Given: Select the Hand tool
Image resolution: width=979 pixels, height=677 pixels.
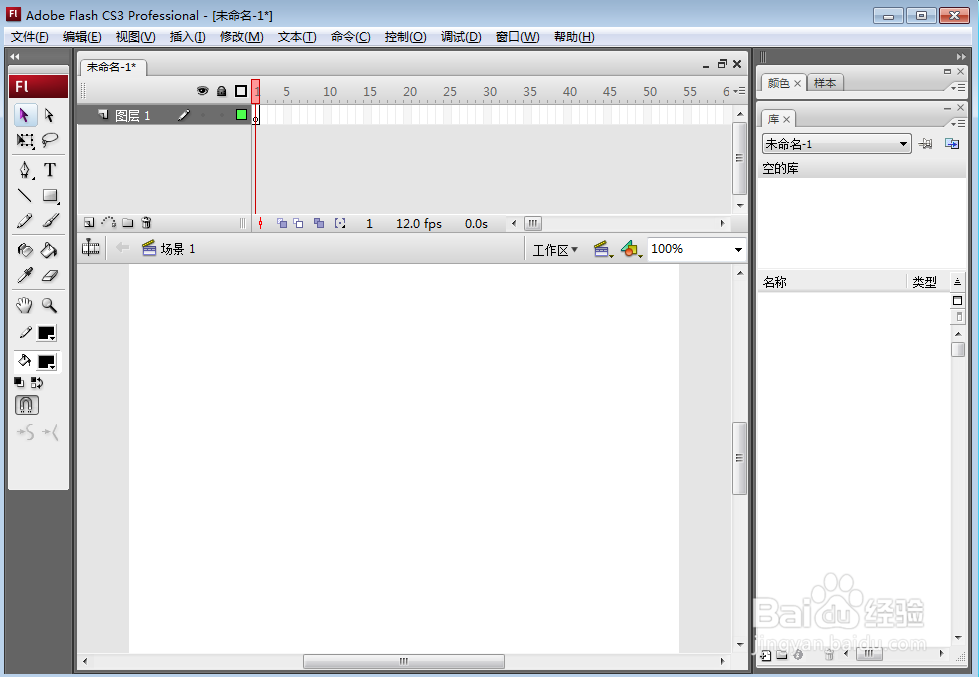Looking at the screenshot, I should pyautogui.click(x=25, y=305).
